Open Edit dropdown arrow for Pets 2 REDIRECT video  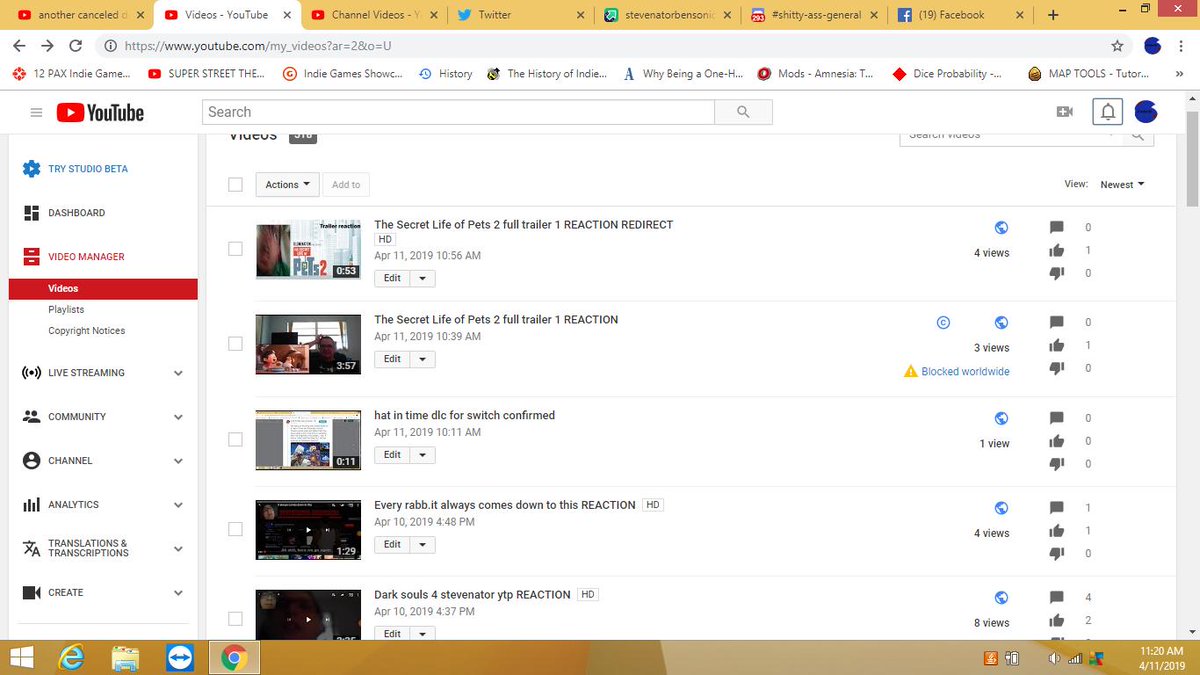pyautogui.click(x=422, y=279)
